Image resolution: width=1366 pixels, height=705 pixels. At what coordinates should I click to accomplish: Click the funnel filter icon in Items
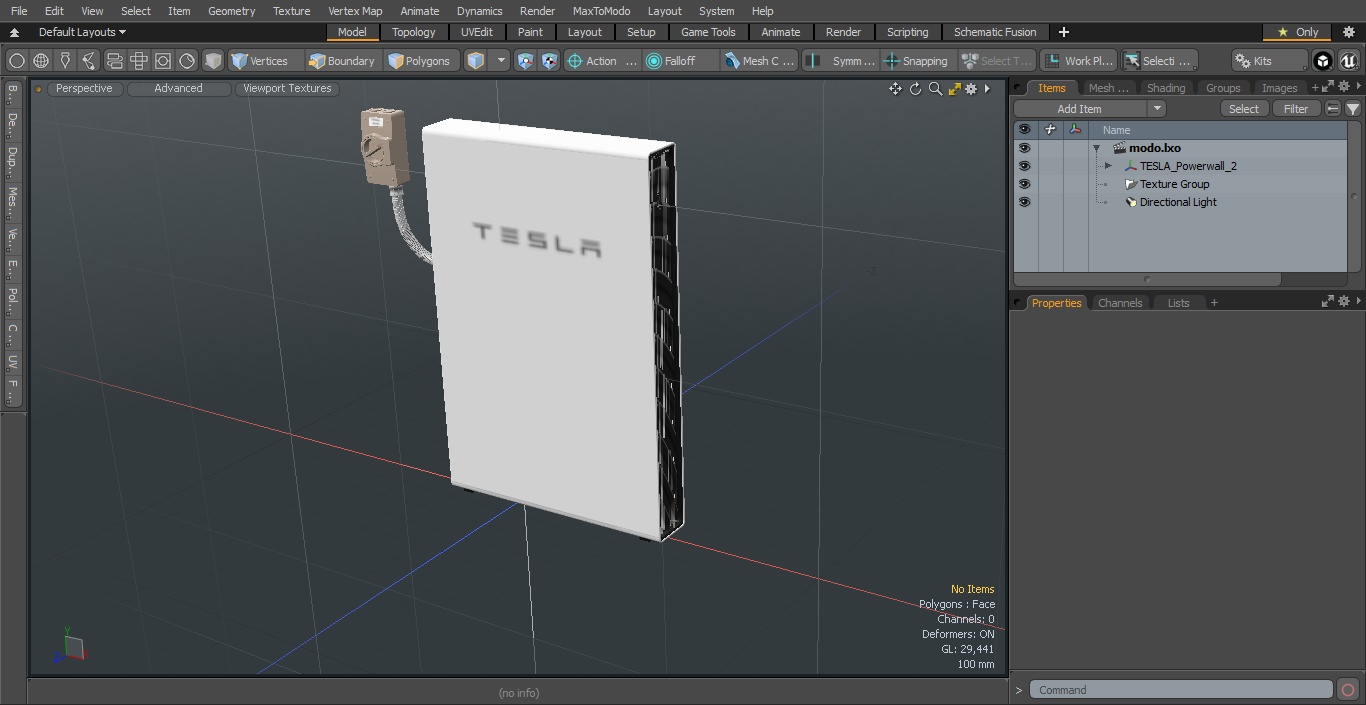[x=1352, y=109]
